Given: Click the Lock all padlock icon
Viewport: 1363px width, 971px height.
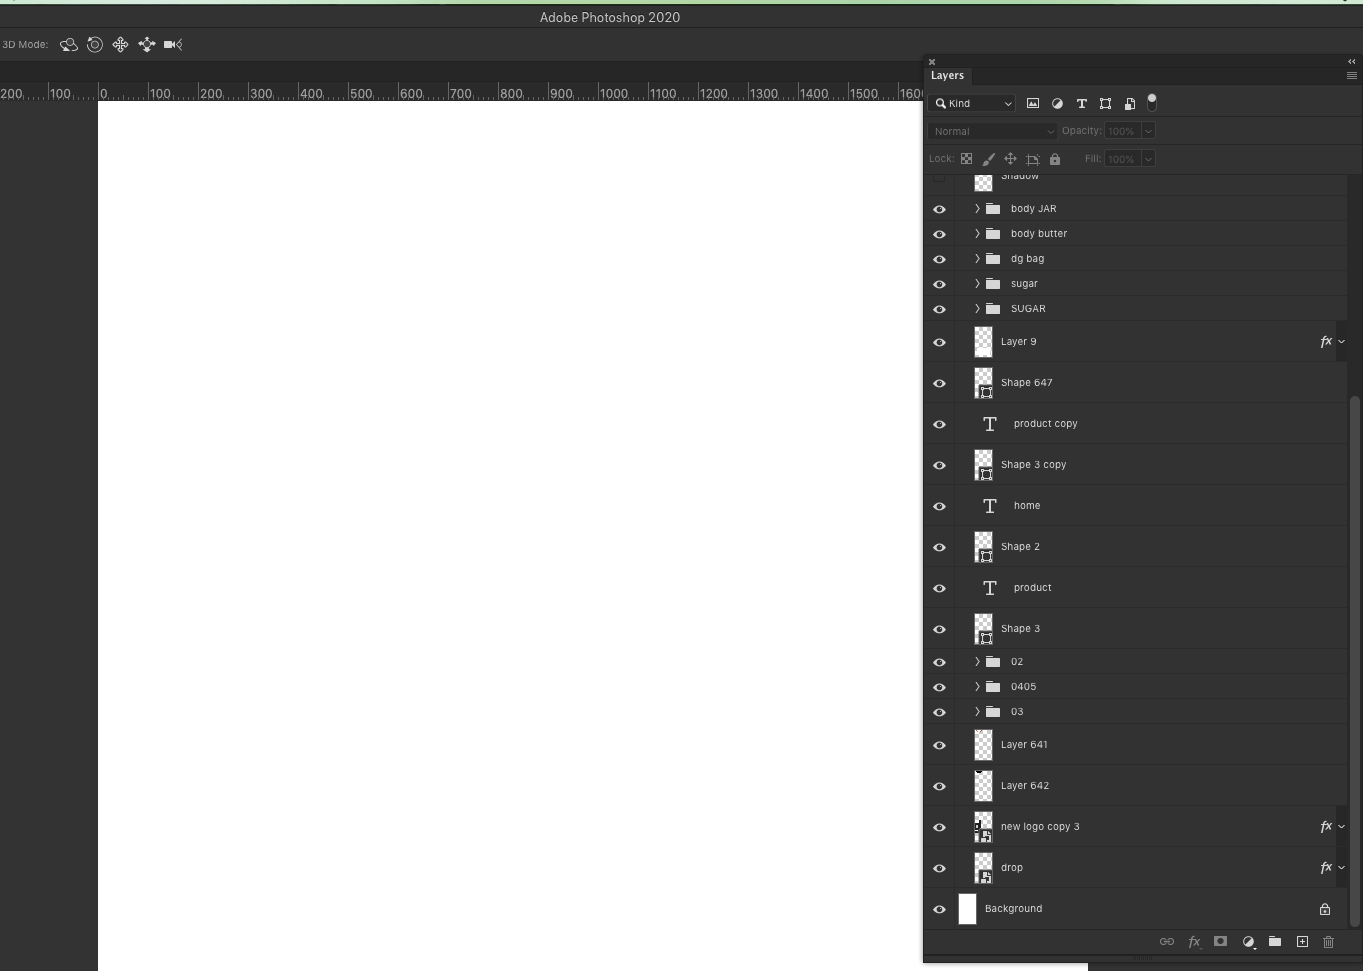Looking at the screenshot, I should point(1055,159).
